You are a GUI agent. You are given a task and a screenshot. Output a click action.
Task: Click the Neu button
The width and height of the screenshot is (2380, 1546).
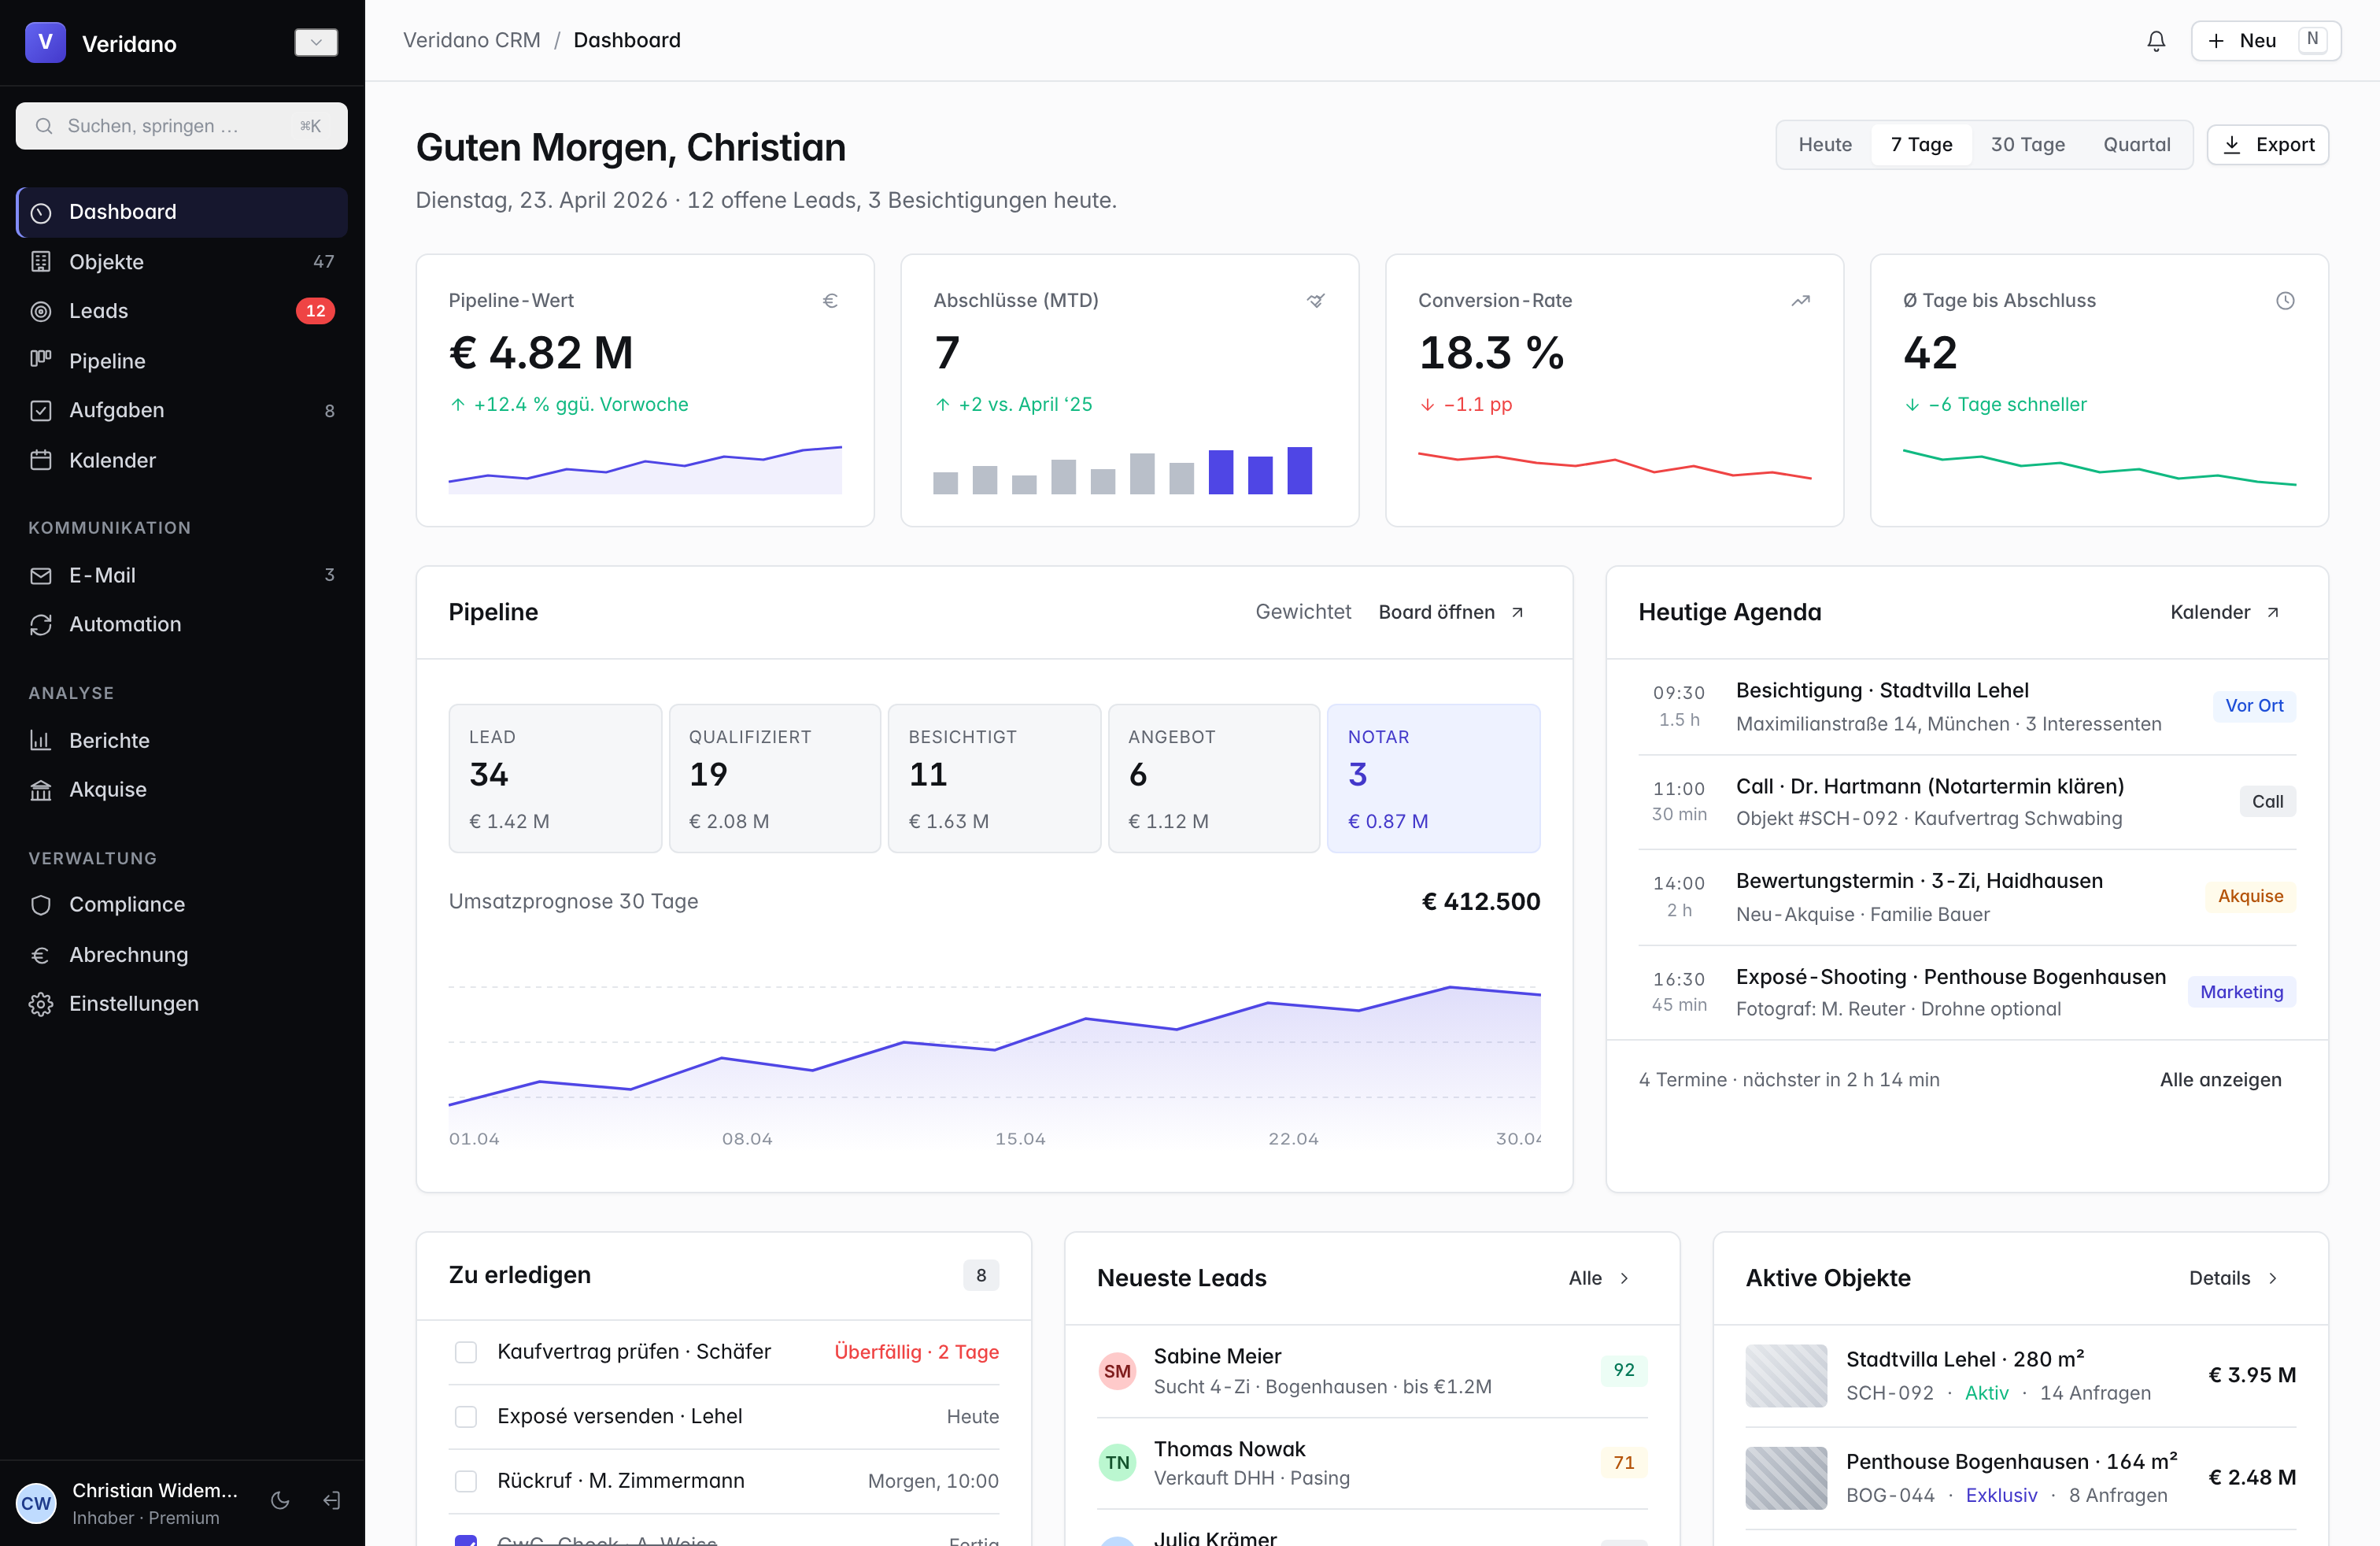pos(2266,41)
